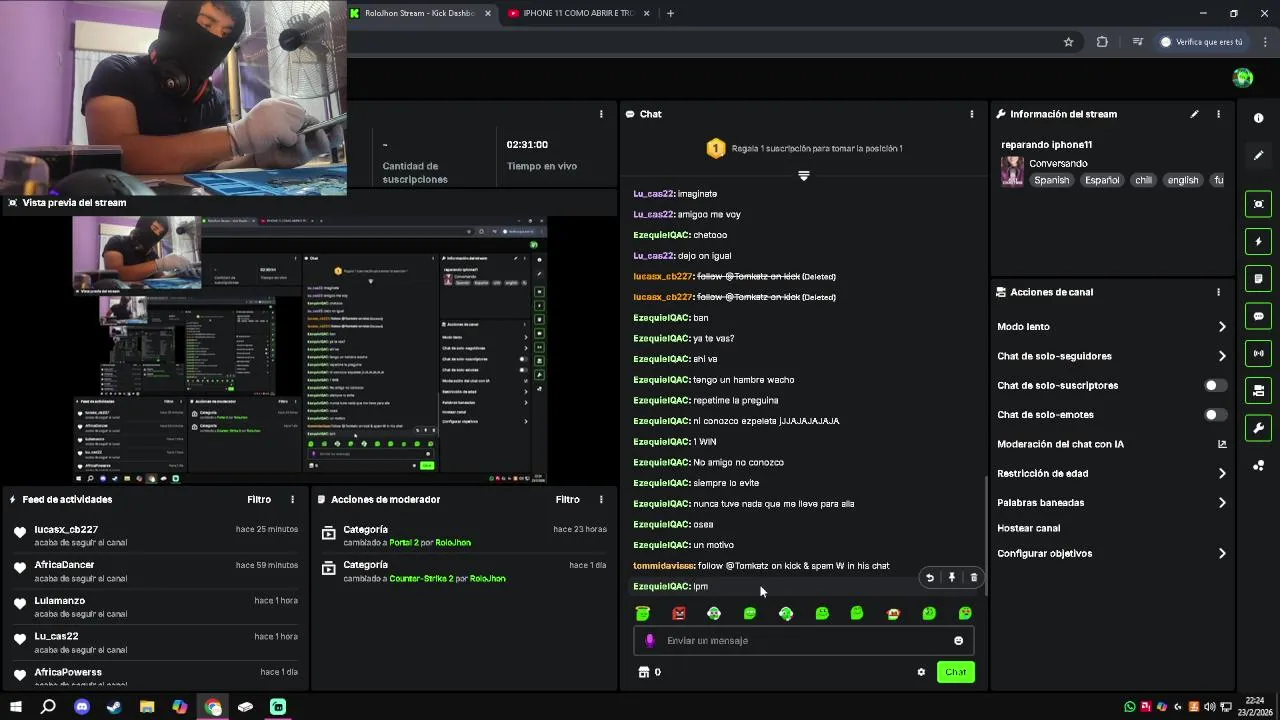Open Acciones de canal three-dot menu
The width and height of the screenshot is (1280, 720).
(1218, 292)
